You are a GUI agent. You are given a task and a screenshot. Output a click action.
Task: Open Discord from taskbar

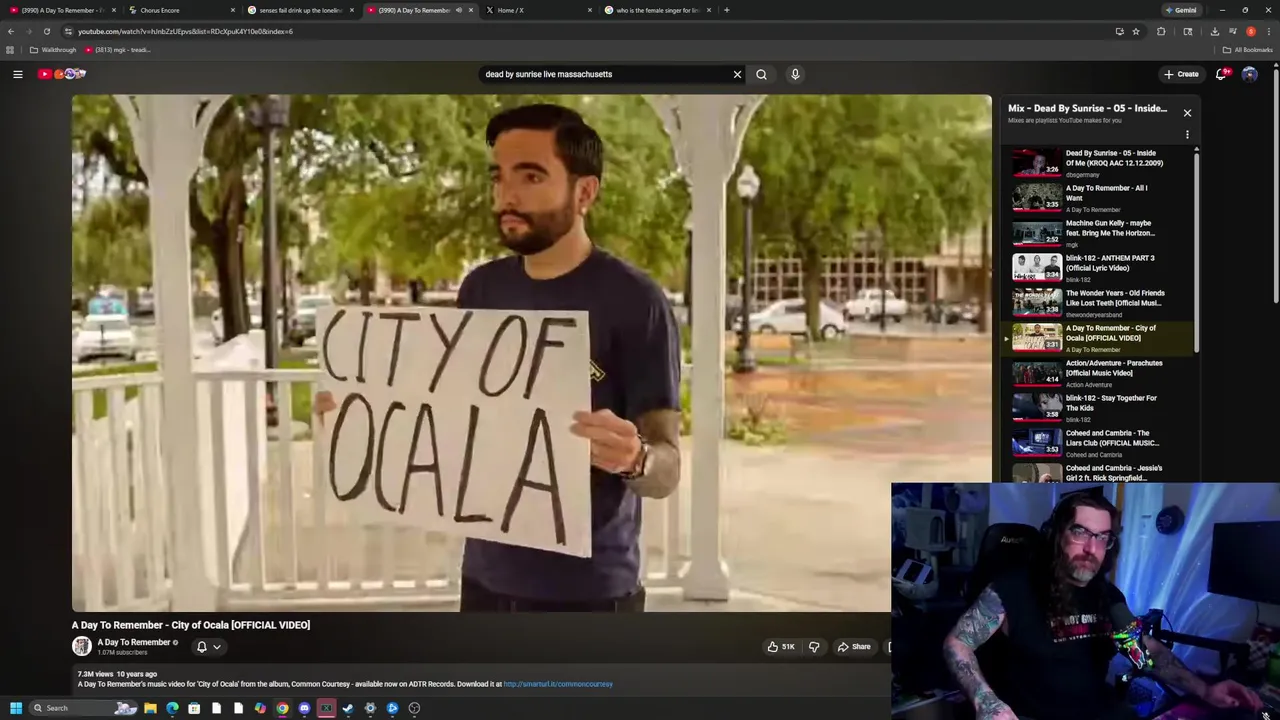[x=304, y=708]
